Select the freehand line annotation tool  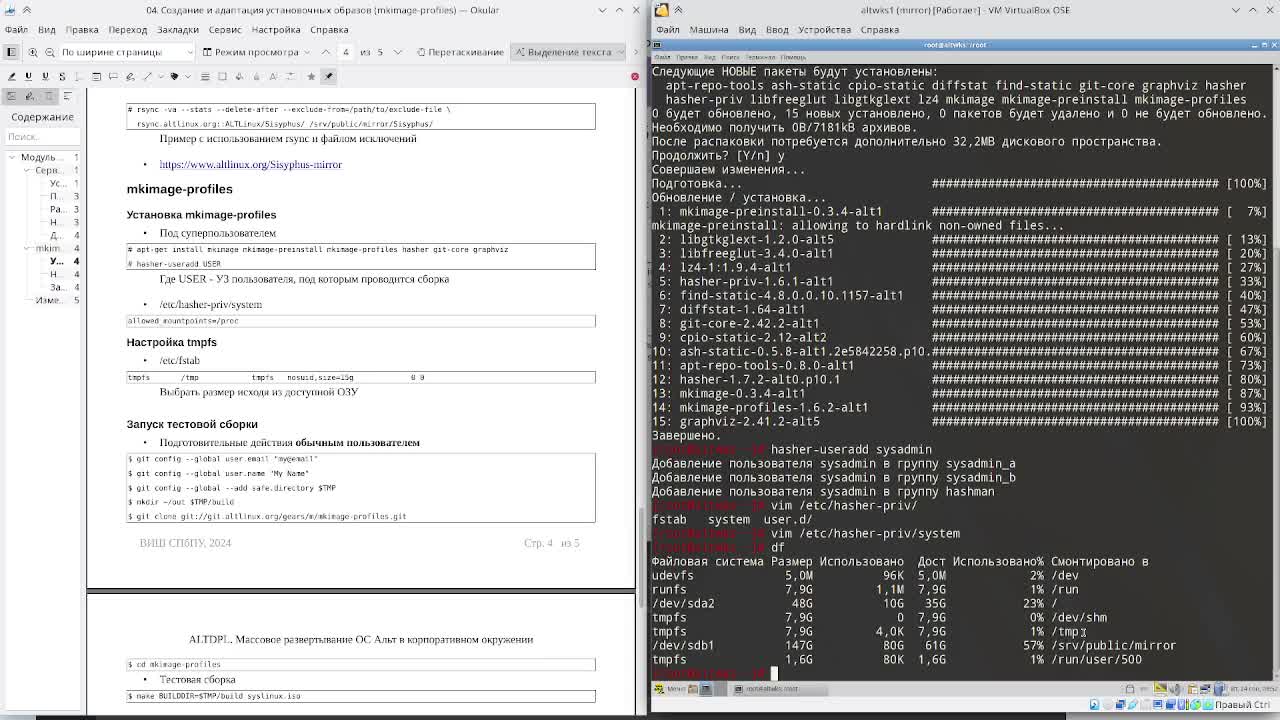[x=130, y=76]
